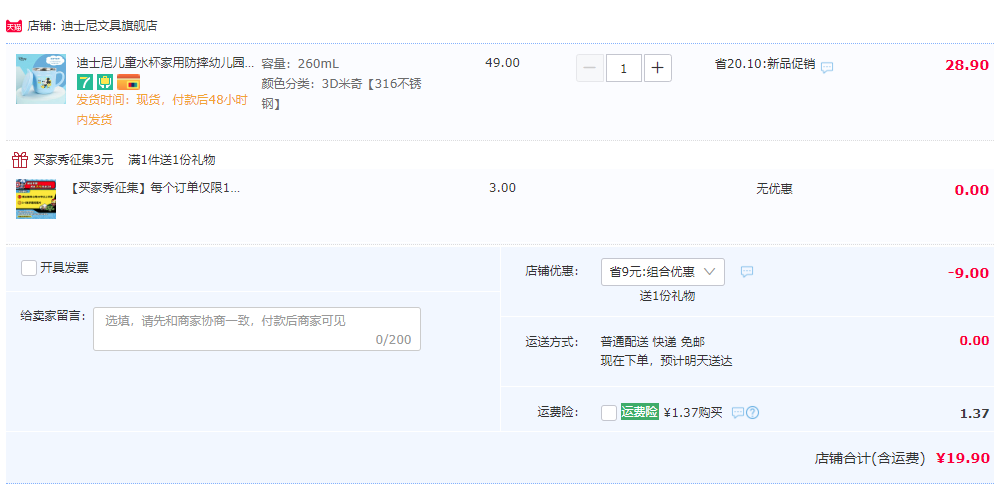Click the 省20.10:新品促销 promotion text

click(765, 64)
